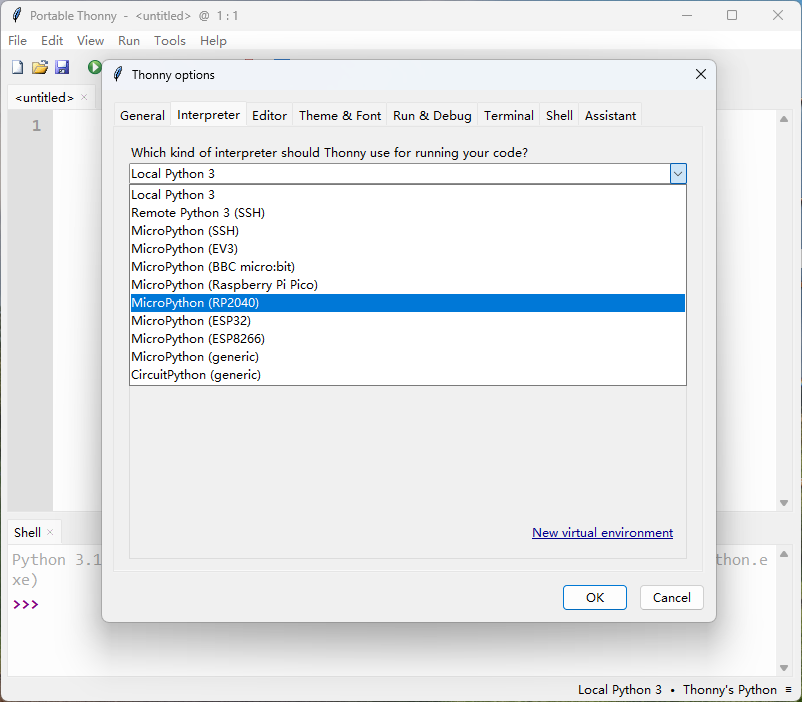Switch to the Editor tab
The image size is (802, 702).
270,116
